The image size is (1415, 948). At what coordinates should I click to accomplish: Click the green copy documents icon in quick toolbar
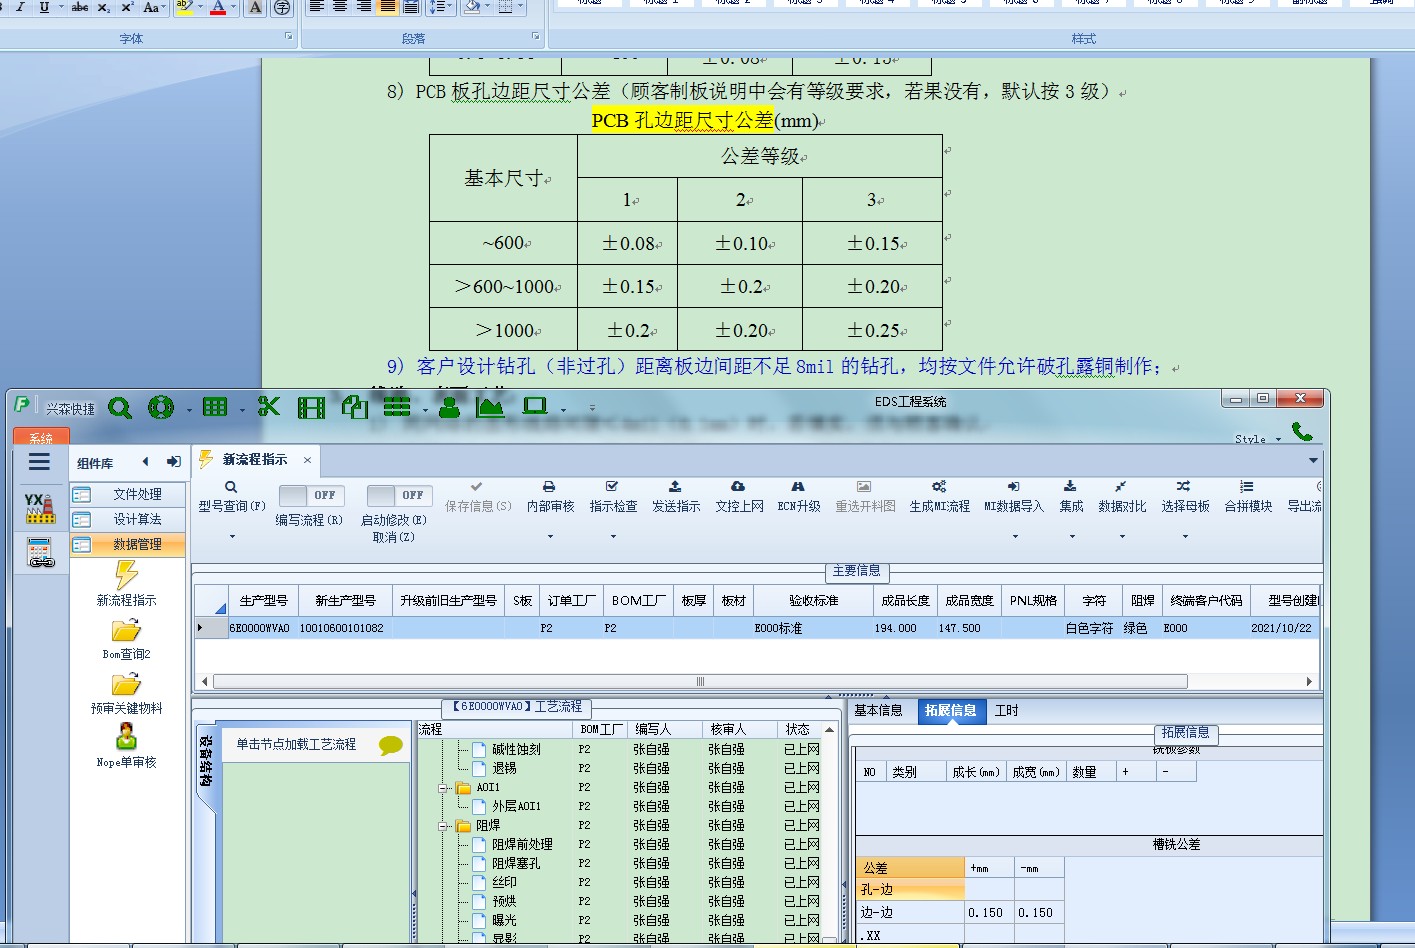(x=355, y=407)
